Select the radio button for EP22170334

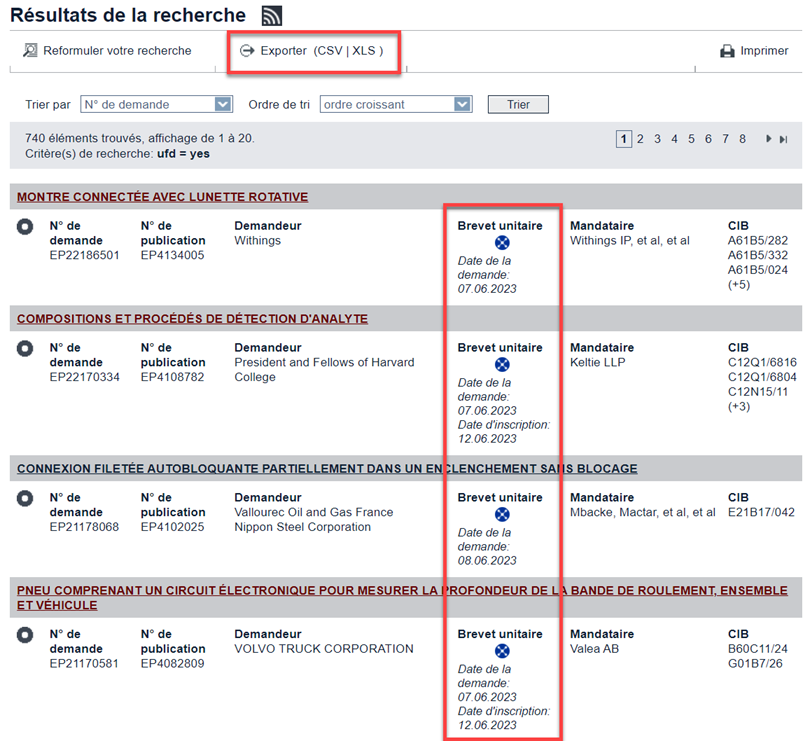(25, 349)
